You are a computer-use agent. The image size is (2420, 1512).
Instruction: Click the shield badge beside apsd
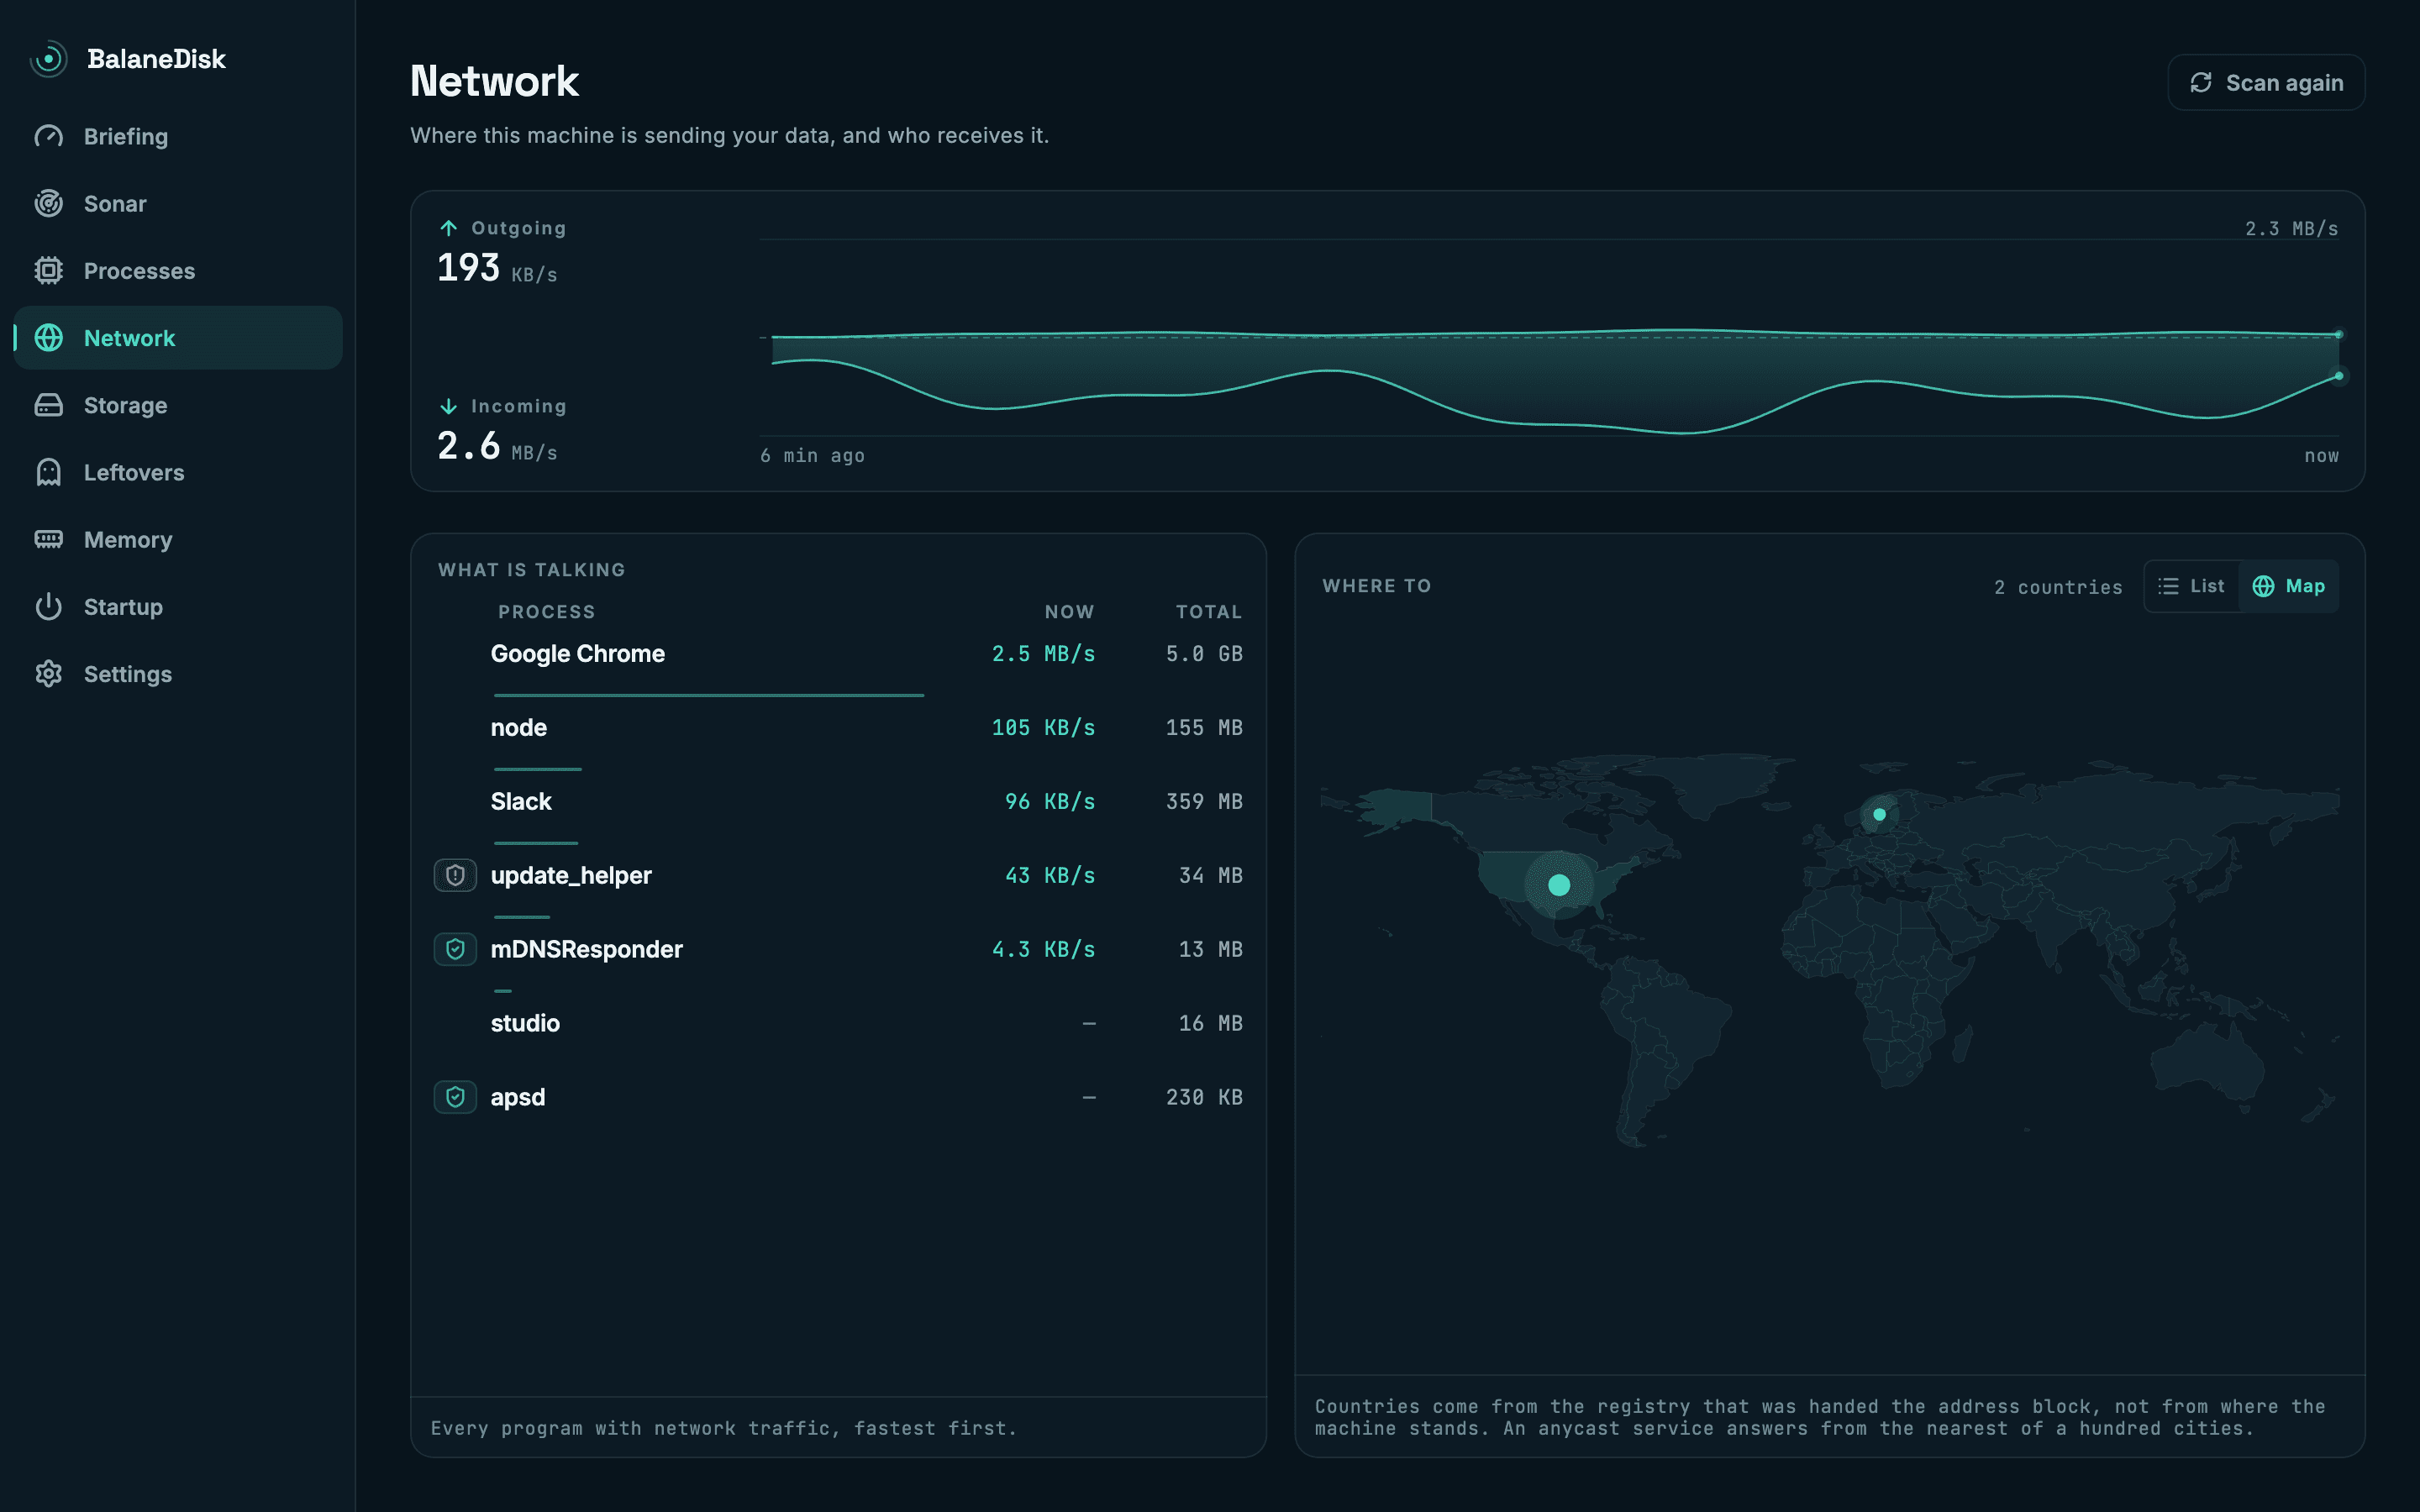[x=455, y=1097]
